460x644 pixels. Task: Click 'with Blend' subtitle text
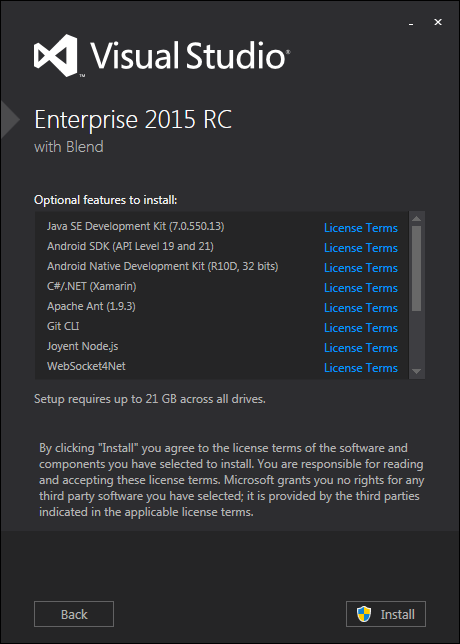(x=69, y=147)
